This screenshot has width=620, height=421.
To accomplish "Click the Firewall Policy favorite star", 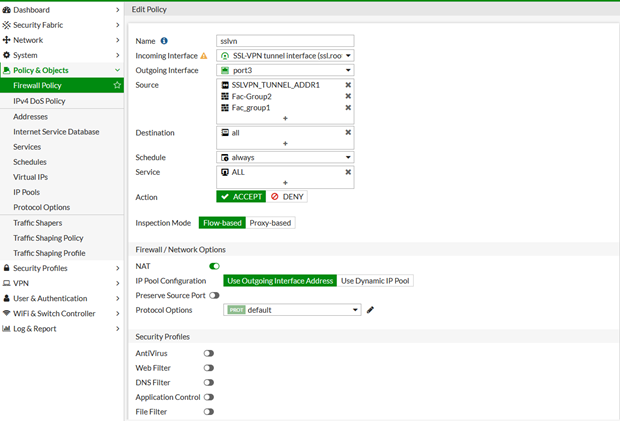I will point(117,86).
